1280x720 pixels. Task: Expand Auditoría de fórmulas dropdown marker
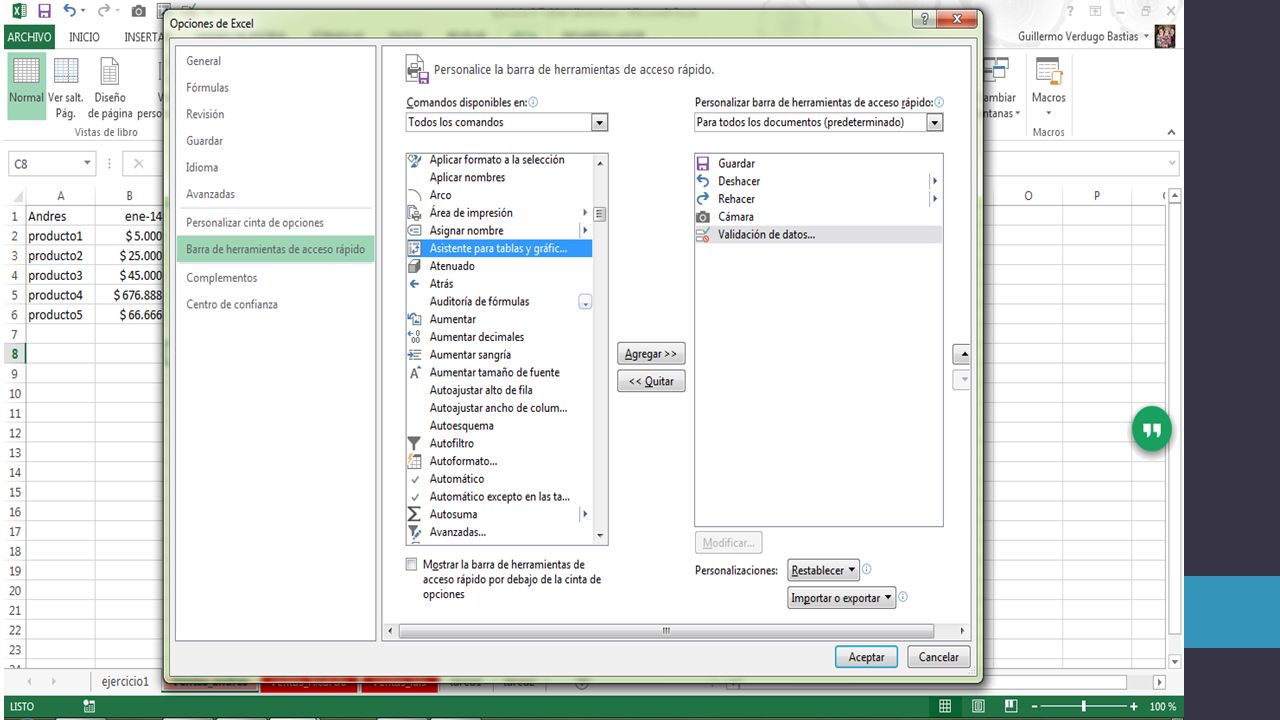585,302
